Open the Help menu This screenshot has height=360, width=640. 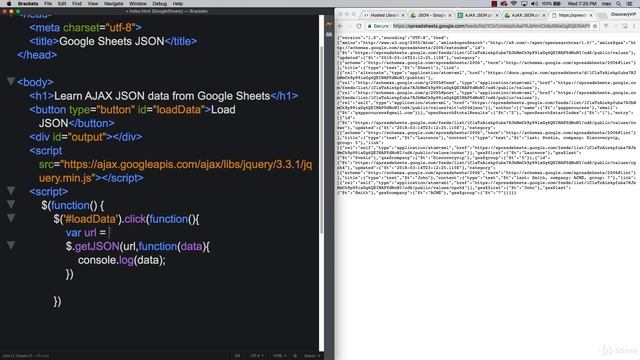[x=178, y=4]
